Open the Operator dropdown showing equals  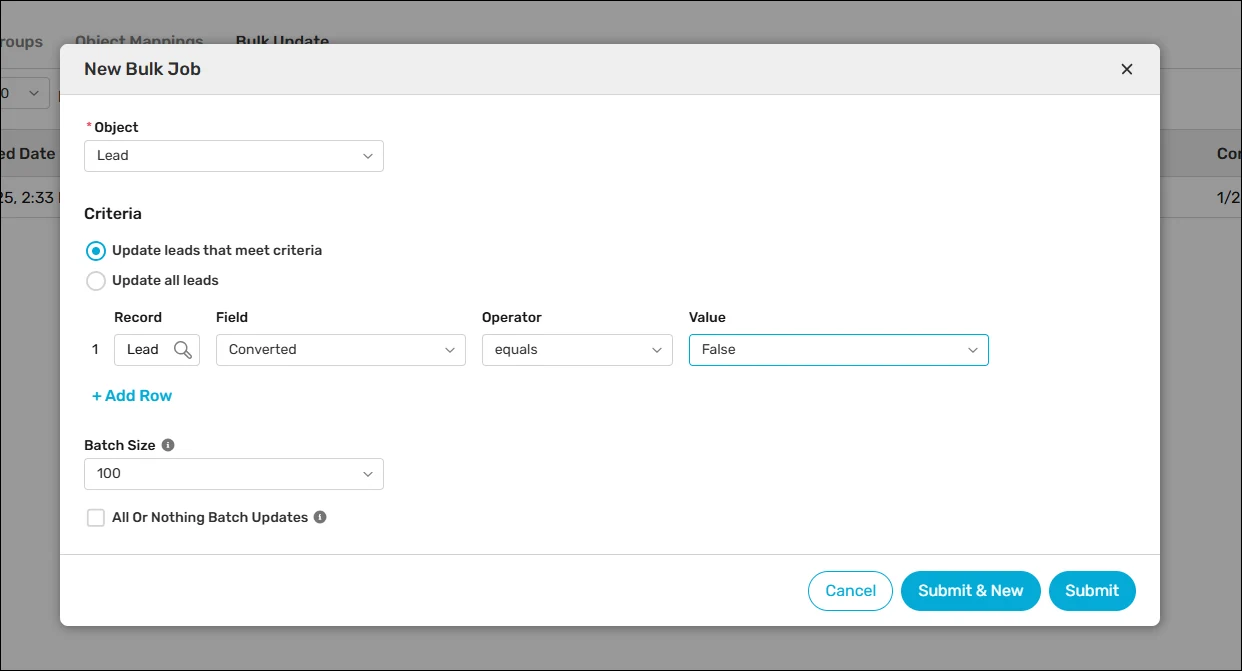[577, 350]
